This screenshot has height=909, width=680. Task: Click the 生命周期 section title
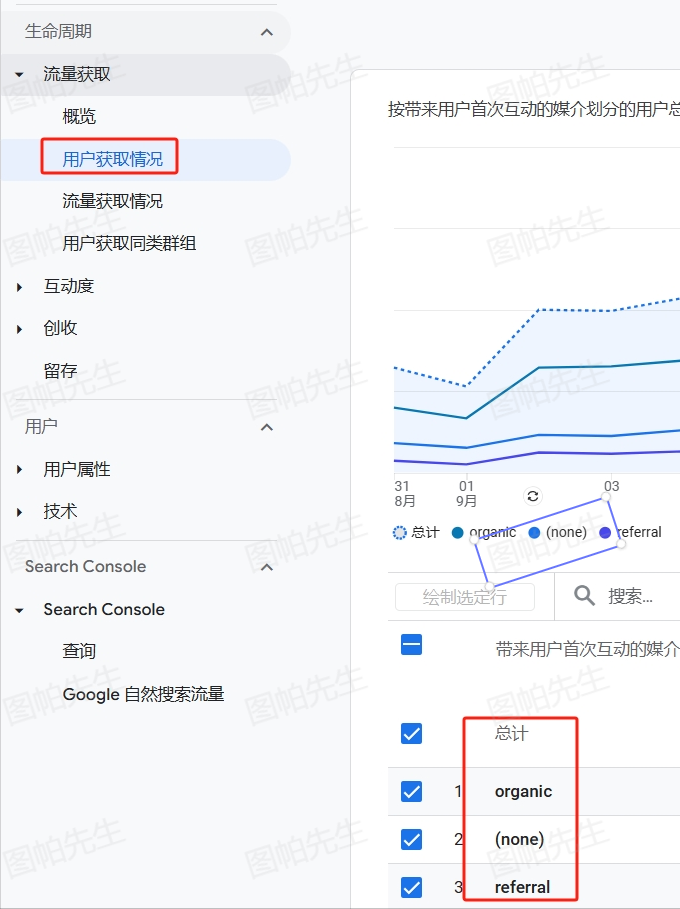tap(58, 31)
